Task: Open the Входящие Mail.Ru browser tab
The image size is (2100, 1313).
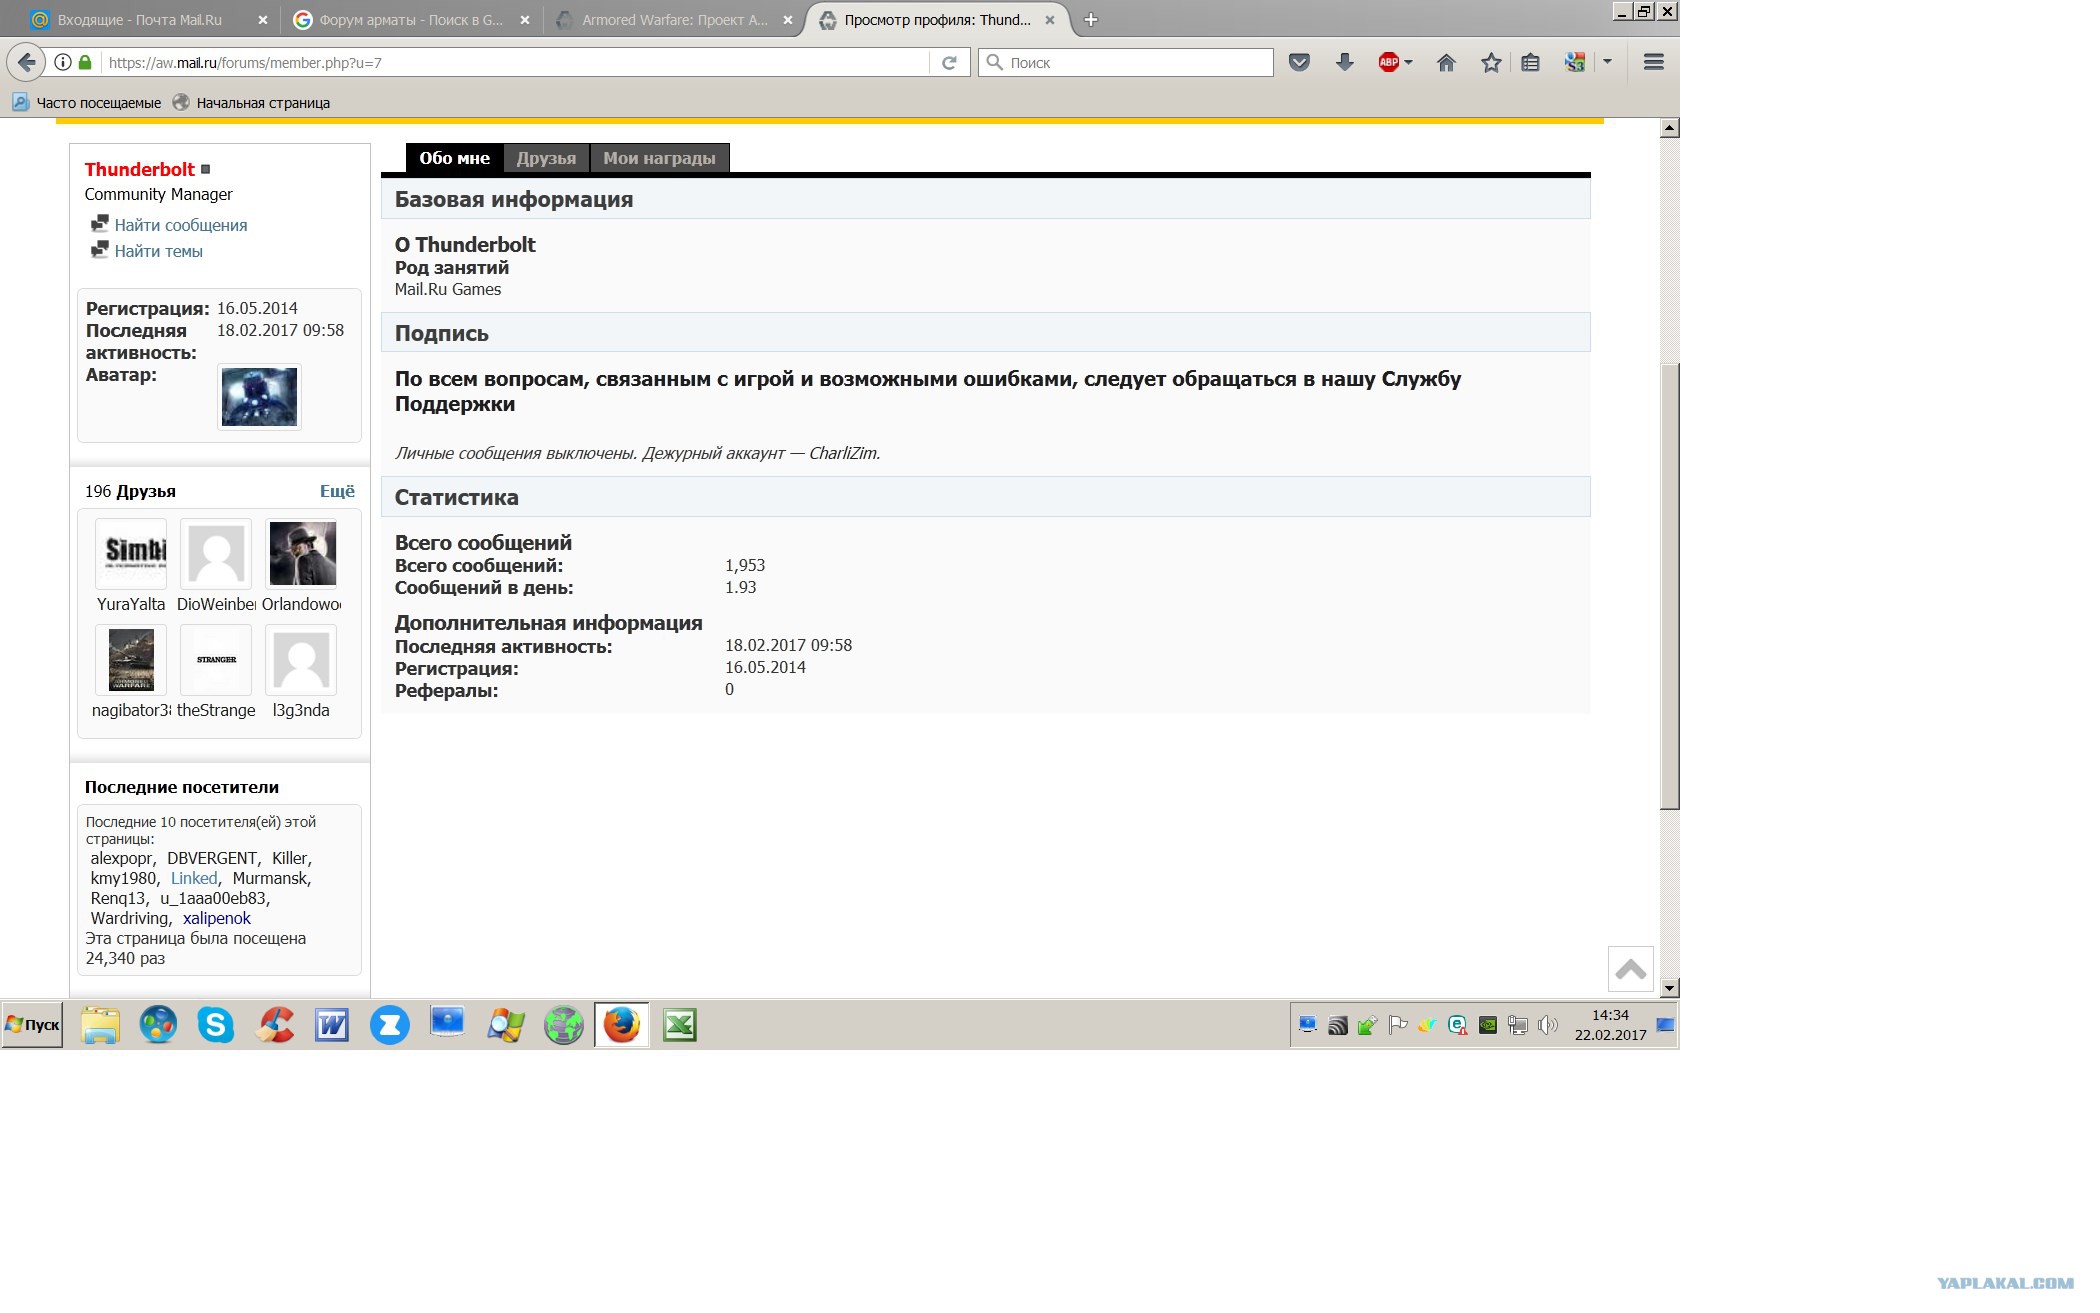Action: (x=140, y=20)
